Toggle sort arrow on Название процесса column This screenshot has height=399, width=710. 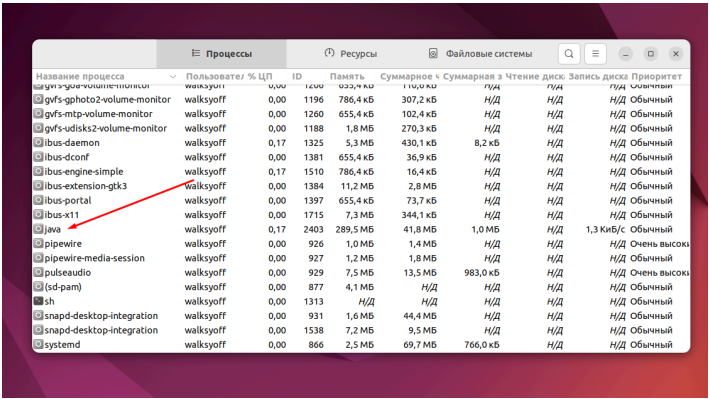(x=173, y=77)
